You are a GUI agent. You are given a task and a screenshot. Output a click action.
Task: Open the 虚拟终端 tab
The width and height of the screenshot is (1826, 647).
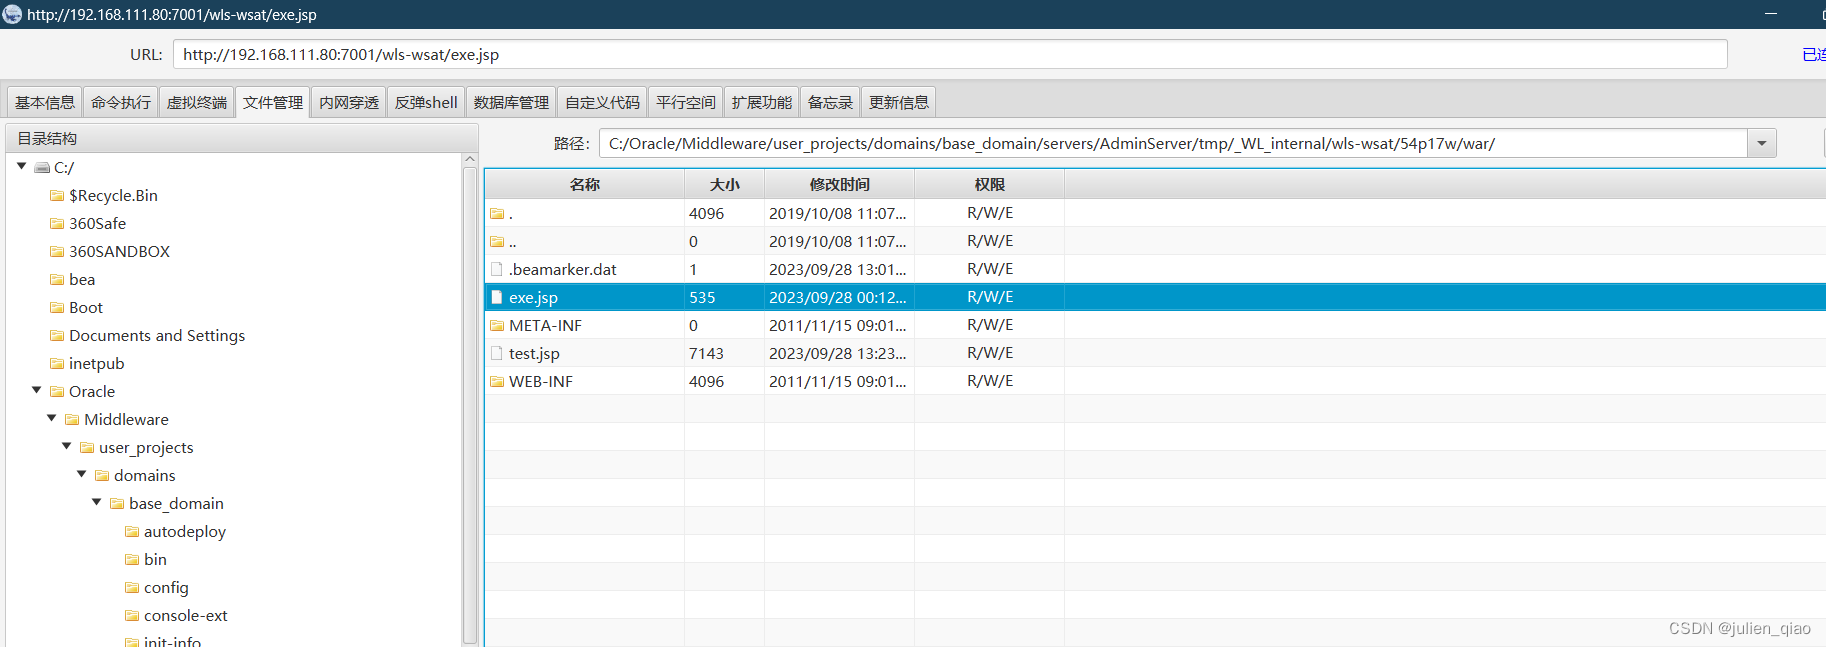click(x=197, y=102)
